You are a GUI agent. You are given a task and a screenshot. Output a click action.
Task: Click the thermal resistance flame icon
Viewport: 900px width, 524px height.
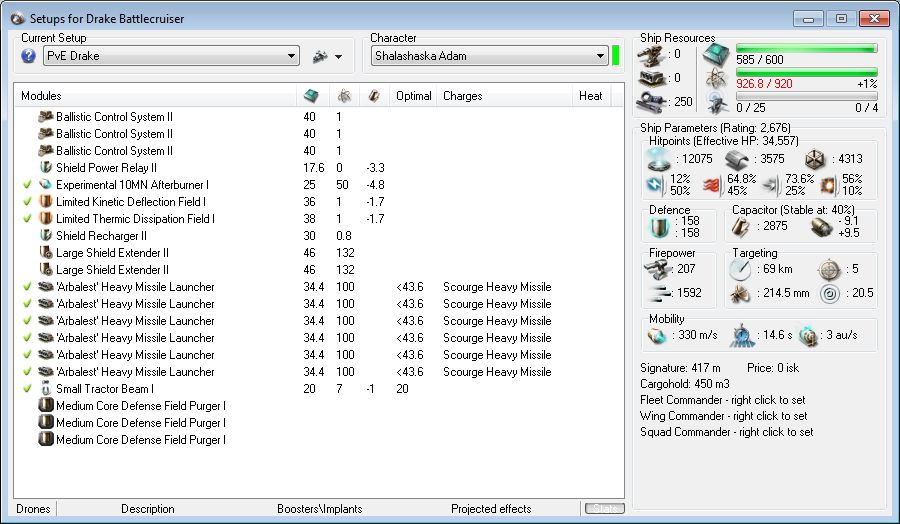[x=712, y=185]
